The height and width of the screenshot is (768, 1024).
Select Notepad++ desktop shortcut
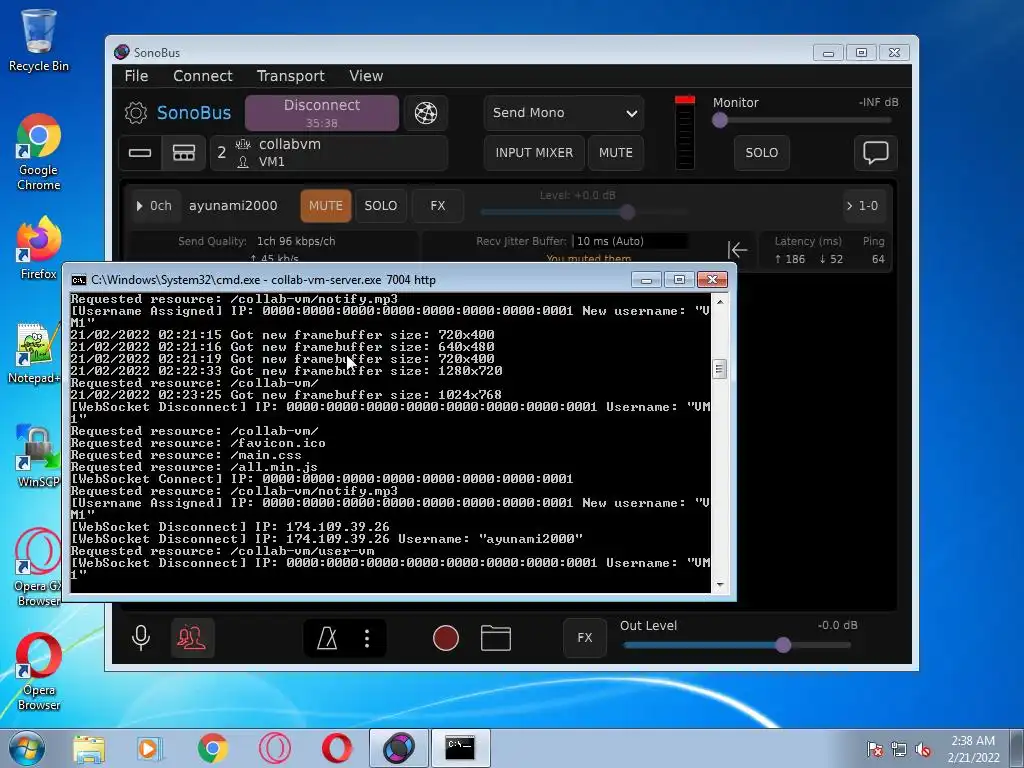coord(36,353)
